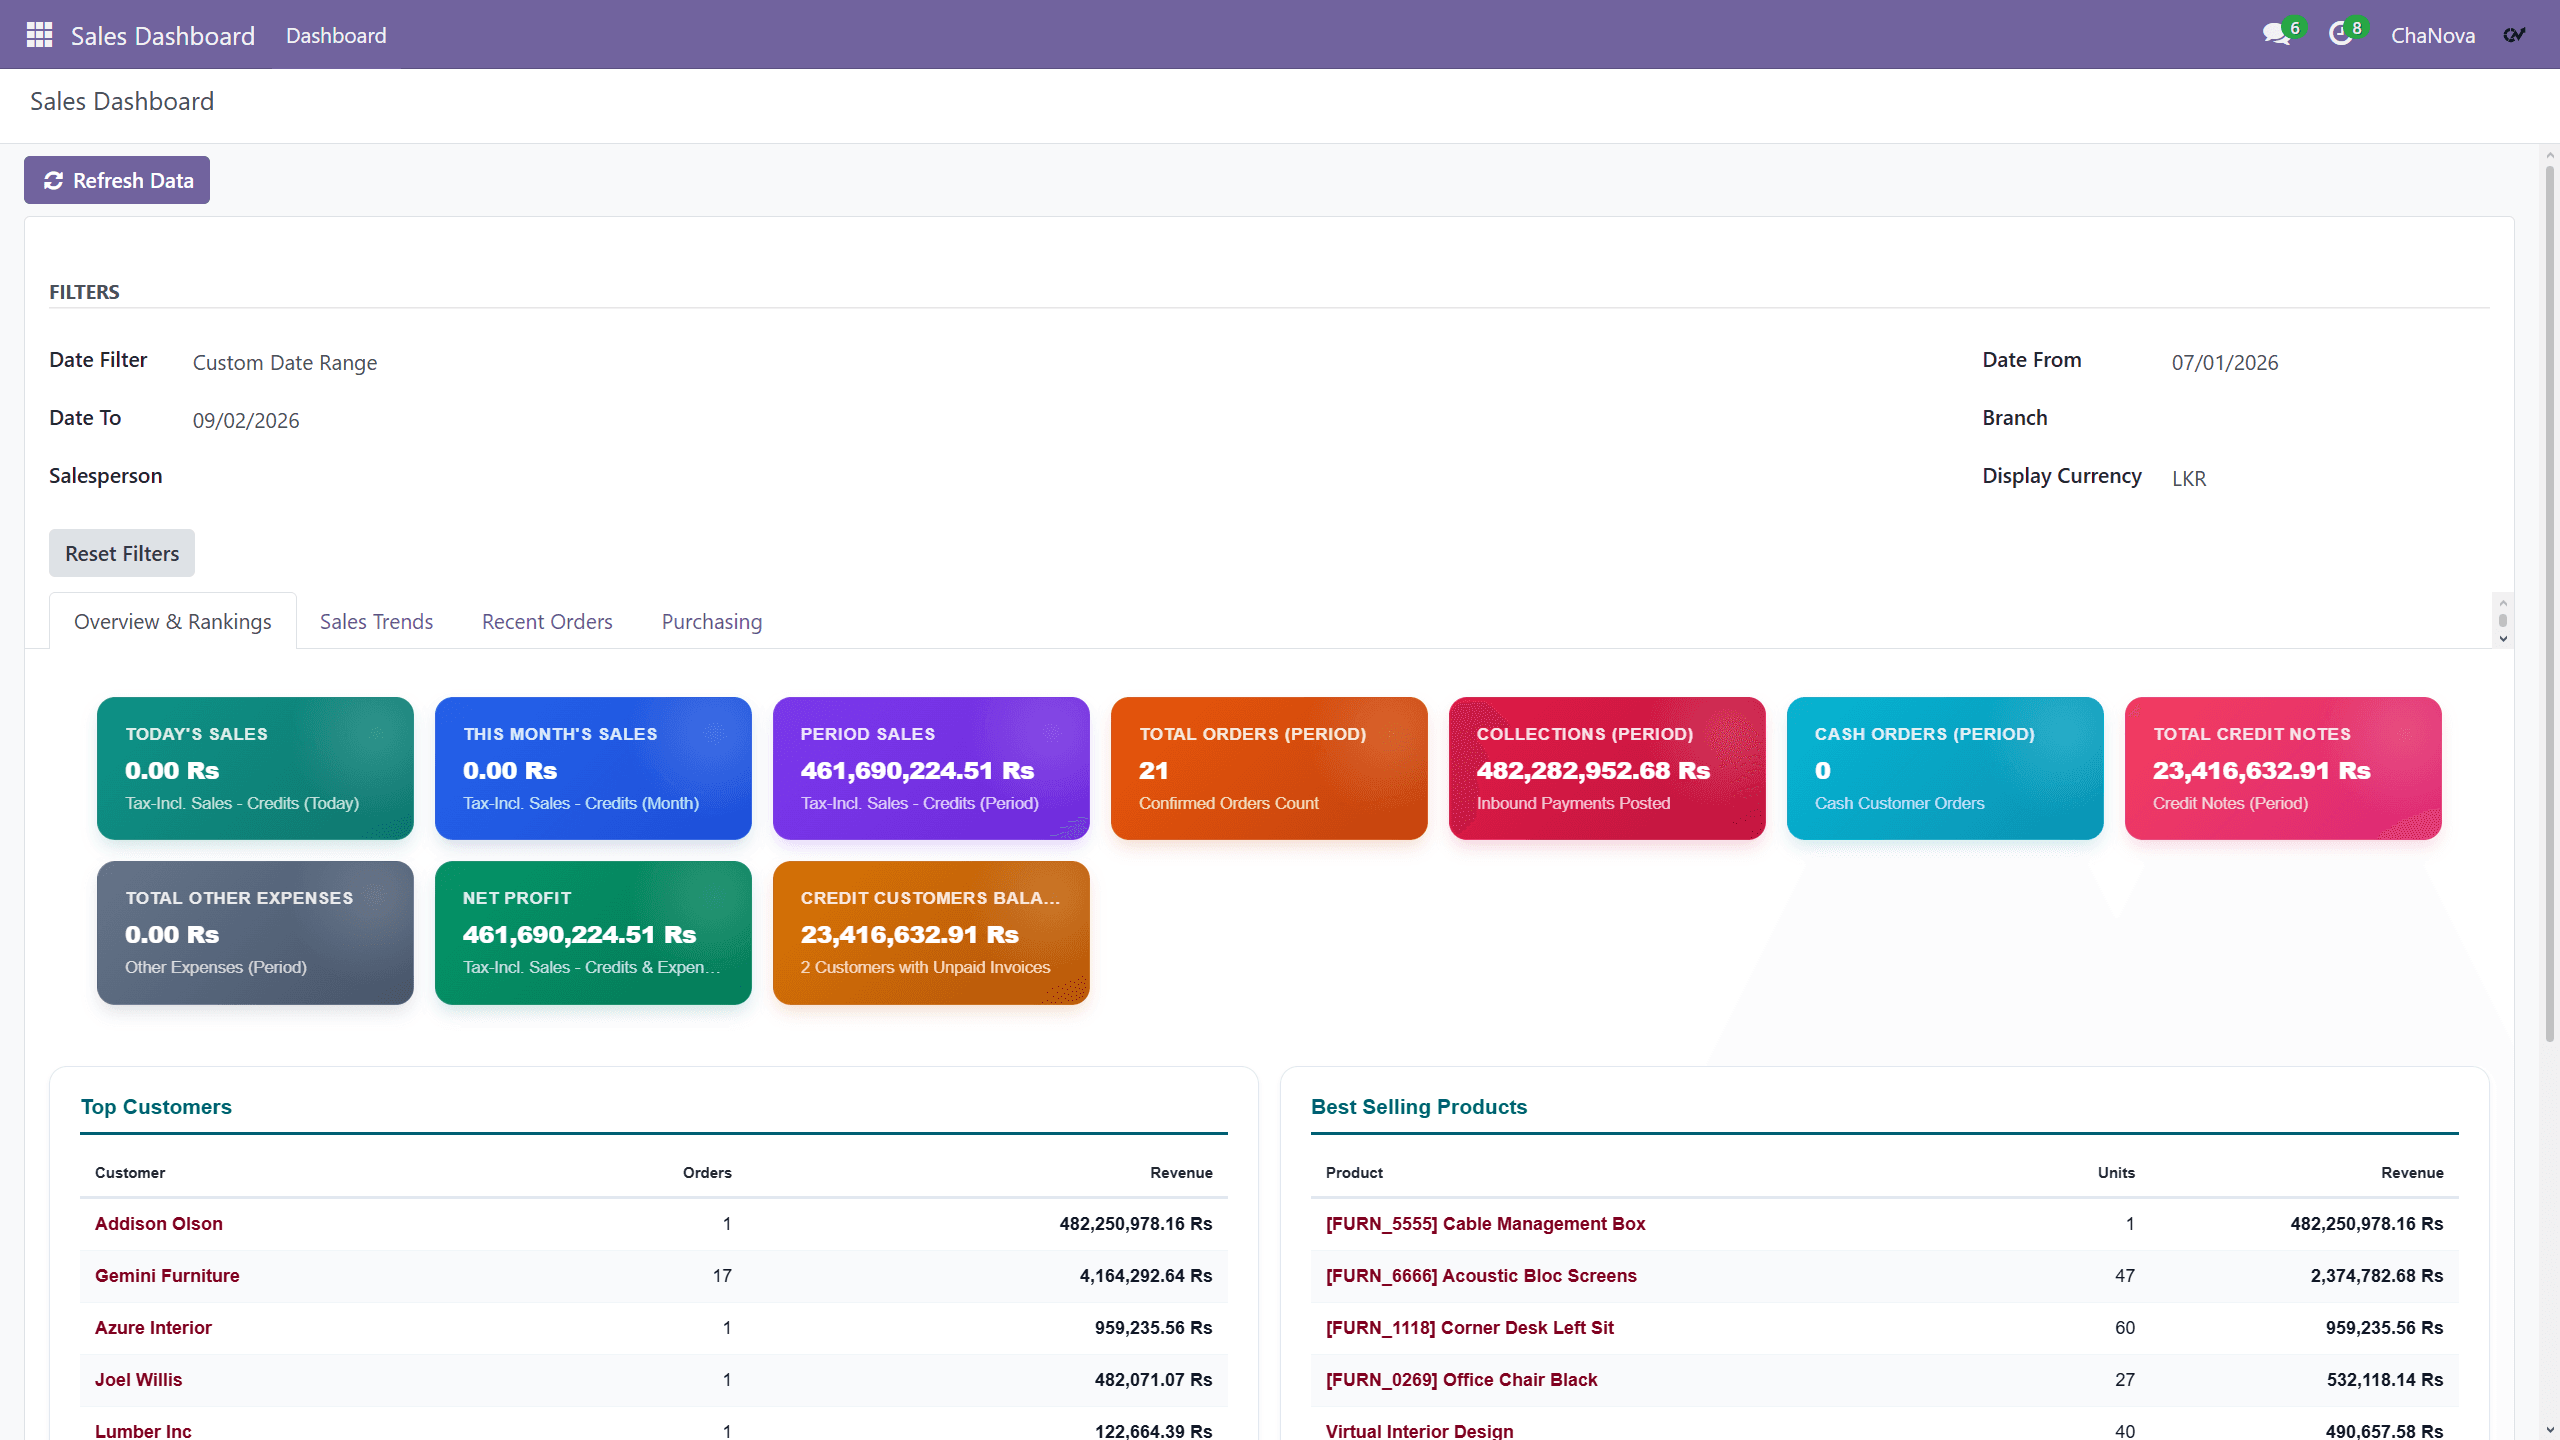2560x1440 pixels.
Task: Click the Collections (Period) card
Action: coord(1607,768)
